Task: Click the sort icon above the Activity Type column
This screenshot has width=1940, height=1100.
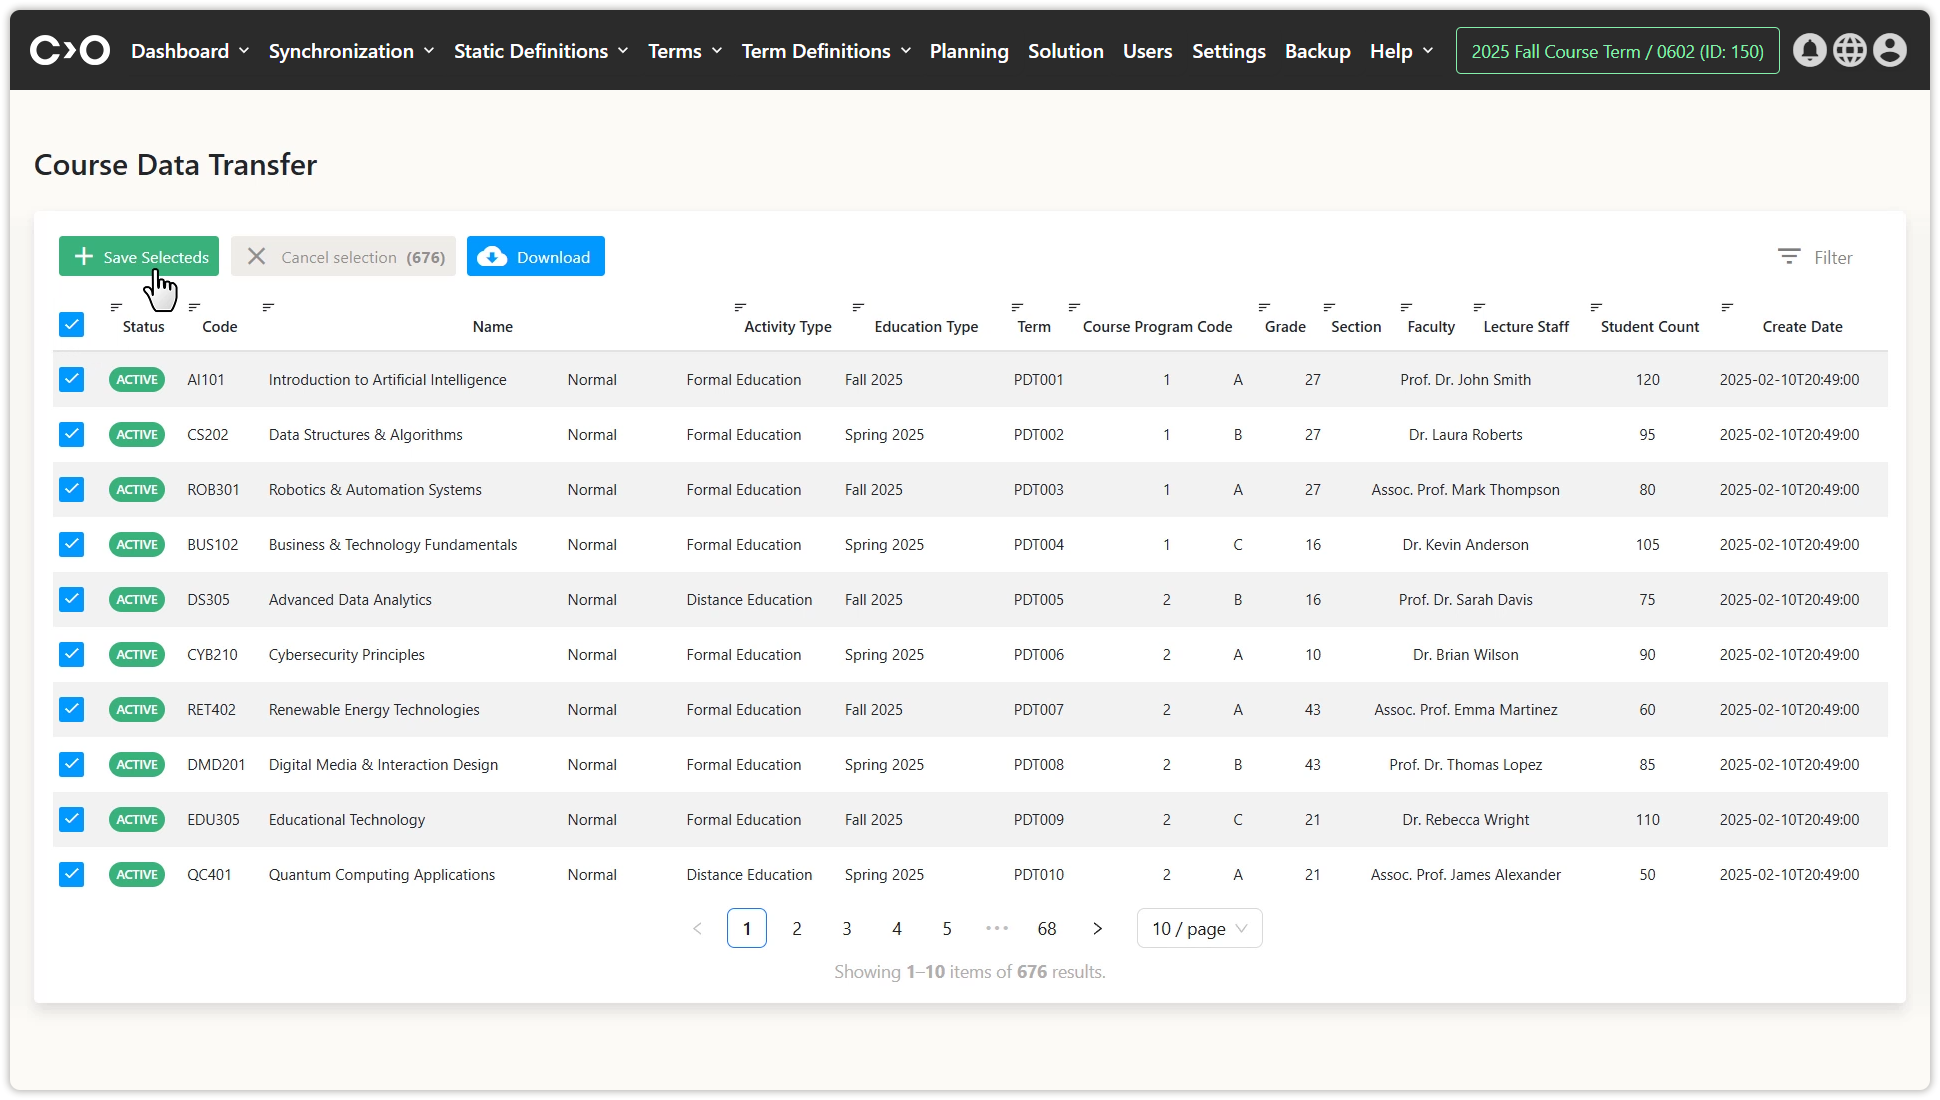Action: [740, 307]
